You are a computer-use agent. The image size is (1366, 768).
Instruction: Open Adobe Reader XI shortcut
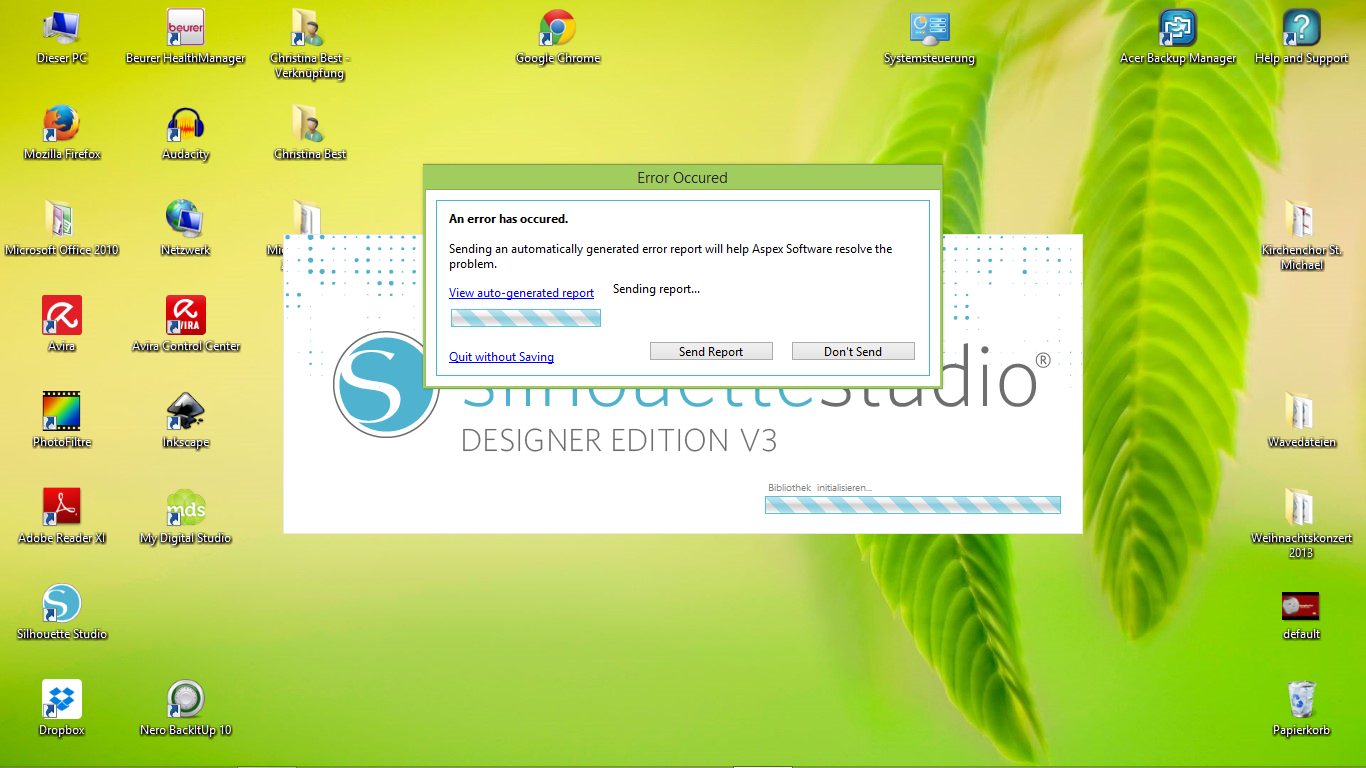pyautogui.click(x=62, y=517)
